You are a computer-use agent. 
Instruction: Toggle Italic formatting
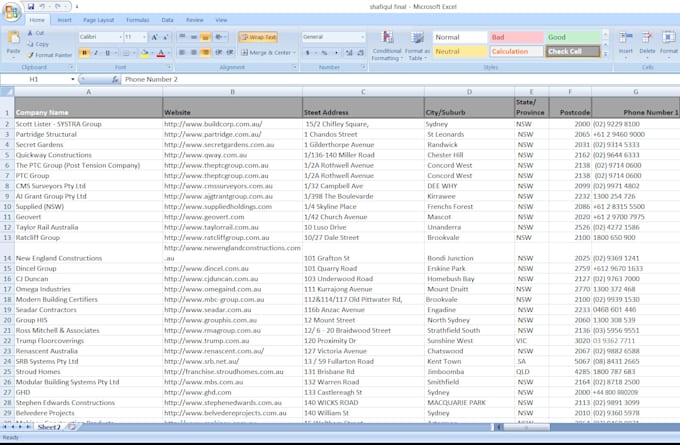tap(95, 53)
